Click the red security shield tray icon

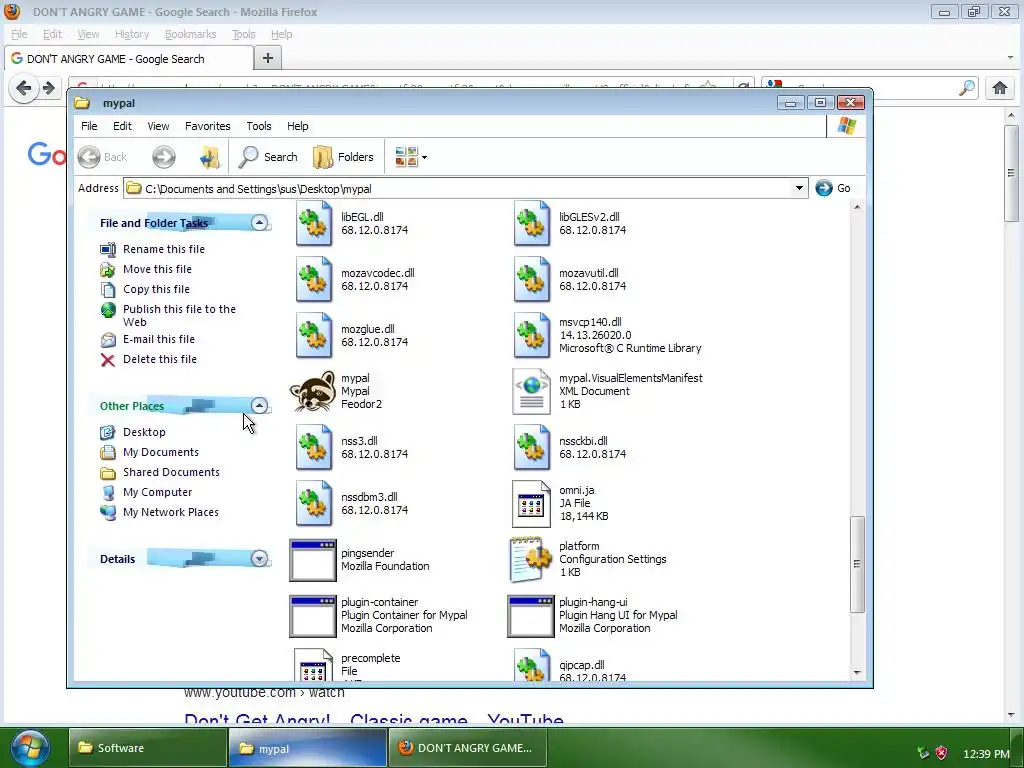pos(941,754)
